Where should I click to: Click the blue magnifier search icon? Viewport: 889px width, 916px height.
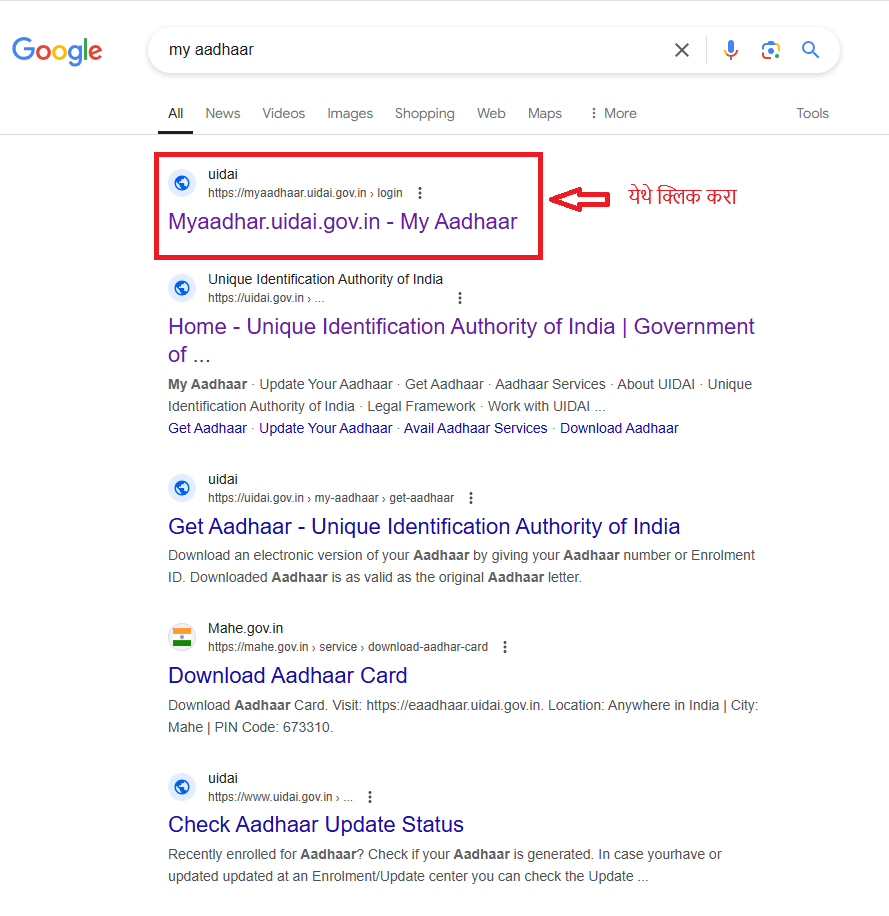coord(810,50)
